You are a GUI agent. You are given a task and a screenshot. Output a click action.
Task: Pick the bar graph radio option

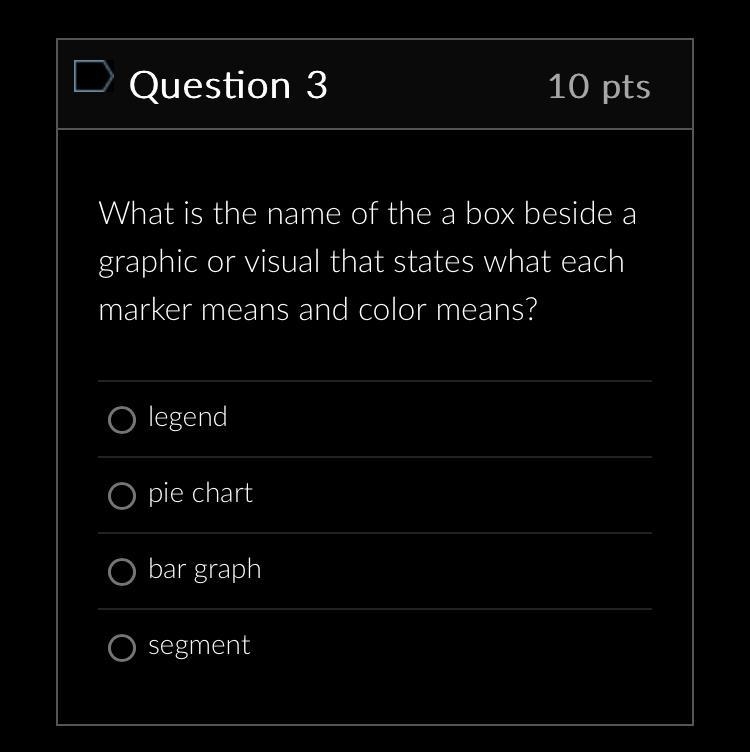click(x=122, y=571)
